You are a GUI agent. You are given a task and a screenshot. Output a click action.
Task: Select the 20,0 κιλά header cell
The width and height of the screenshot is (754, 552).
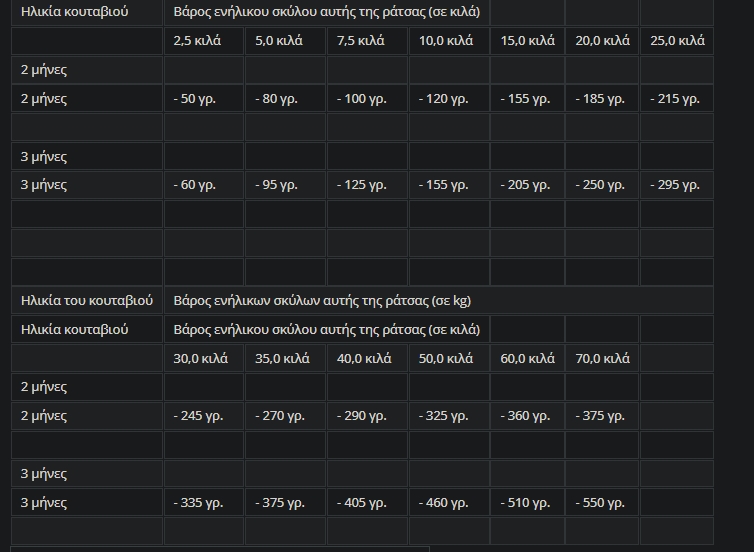tap(602, 41)
